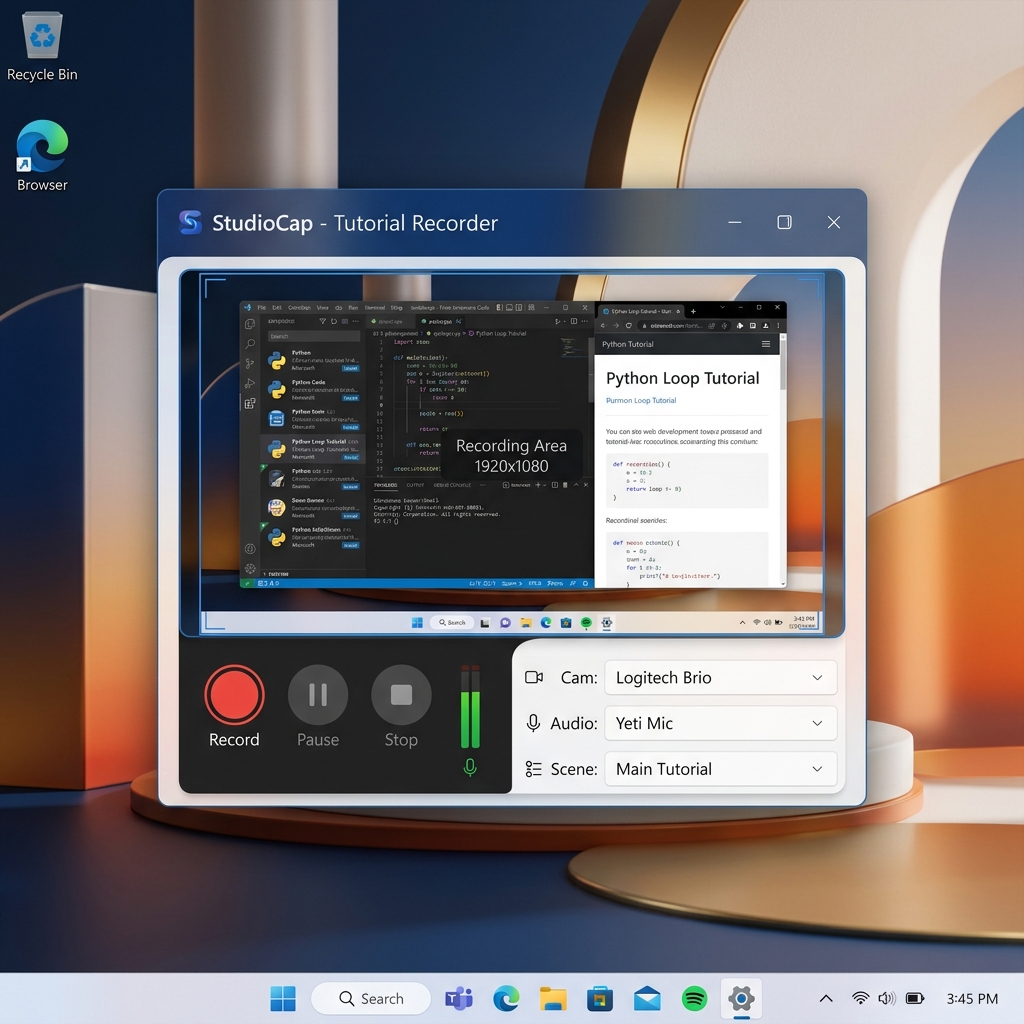Click the hamburger menu on preview's Python Tutorial page
Image resolution: width=1024 pixels, height=1024 pixels.
click(766, 344)
